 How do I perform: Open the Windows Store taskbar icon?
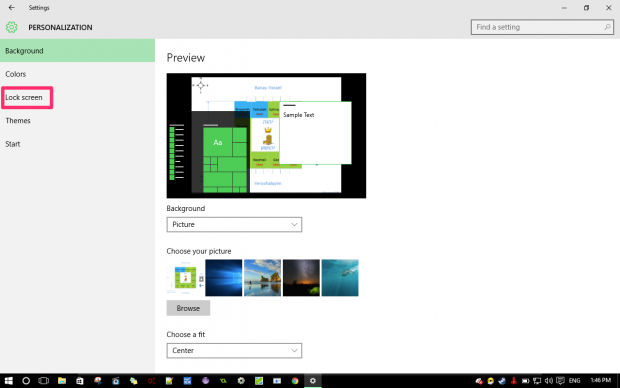pyautogui.click(x=79, y=380)
